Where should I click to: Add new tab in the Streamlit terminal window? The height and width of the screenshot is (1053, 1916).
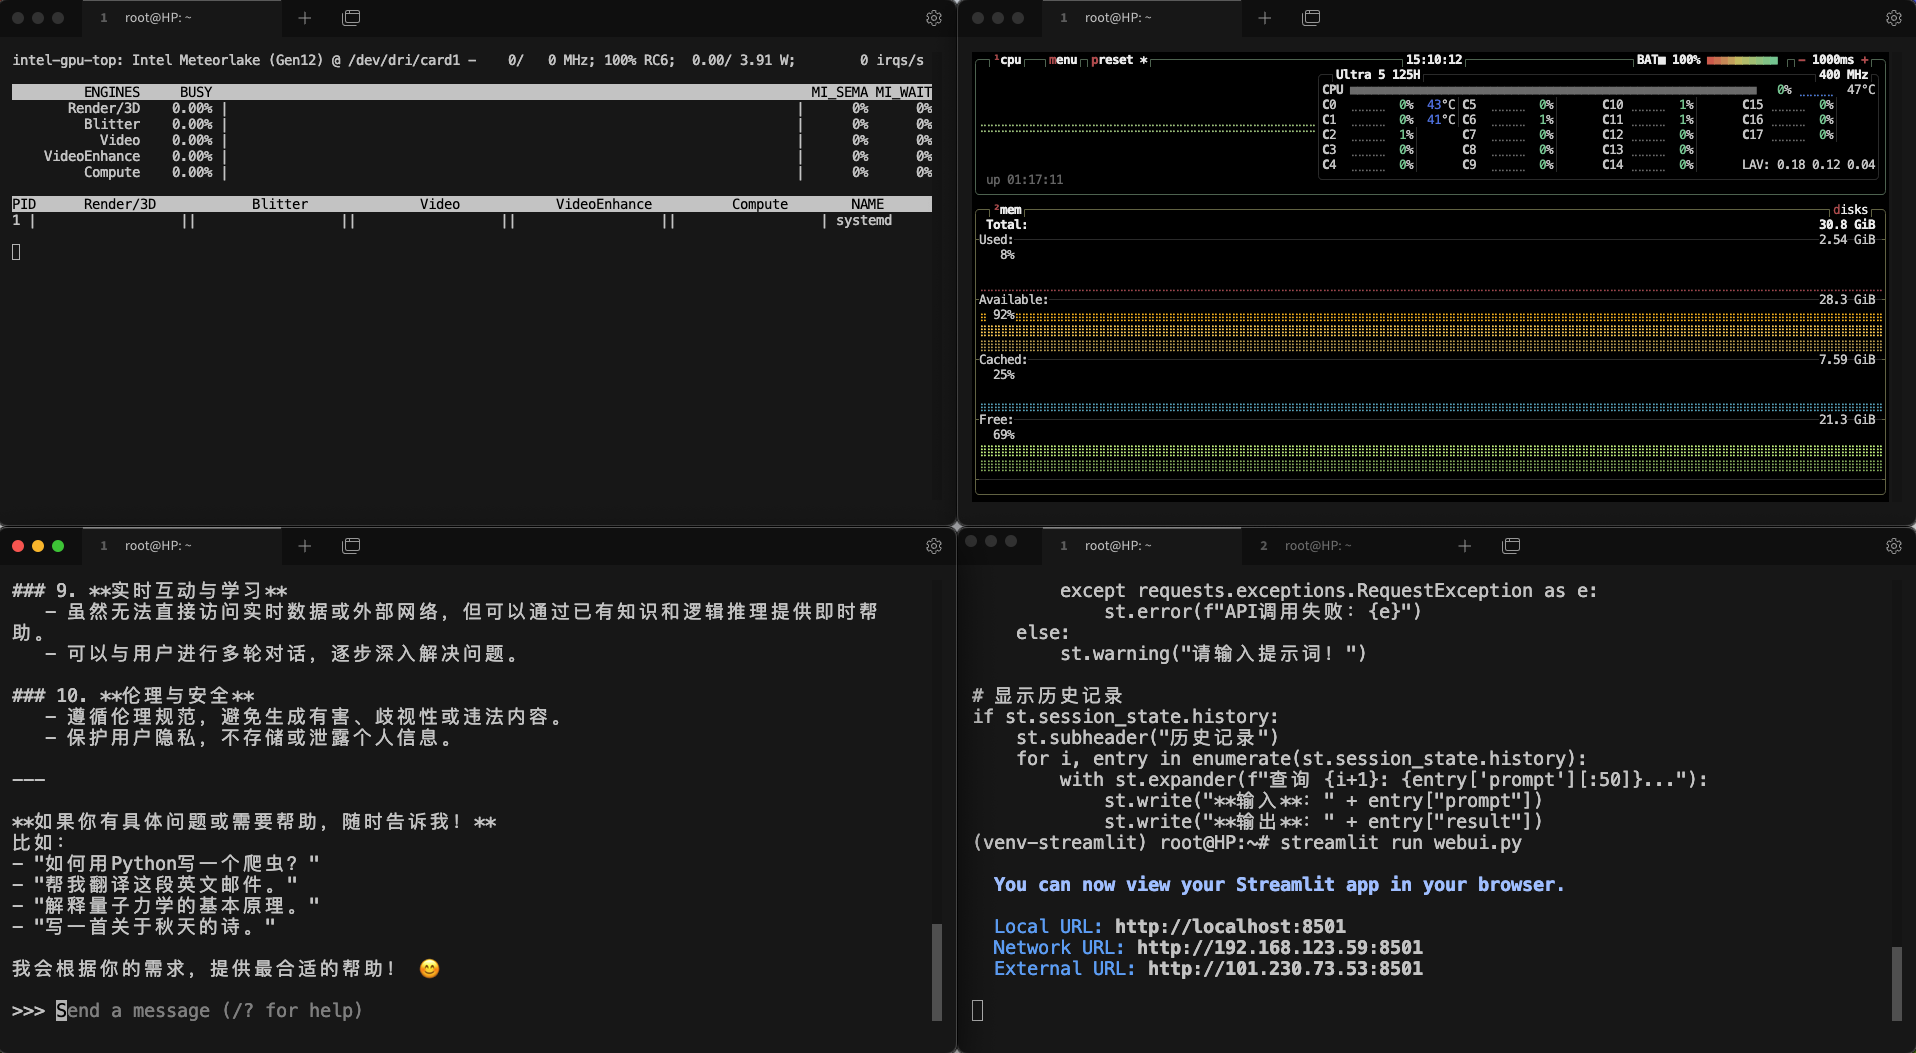pyautogui.click(x=1464, y=546)
